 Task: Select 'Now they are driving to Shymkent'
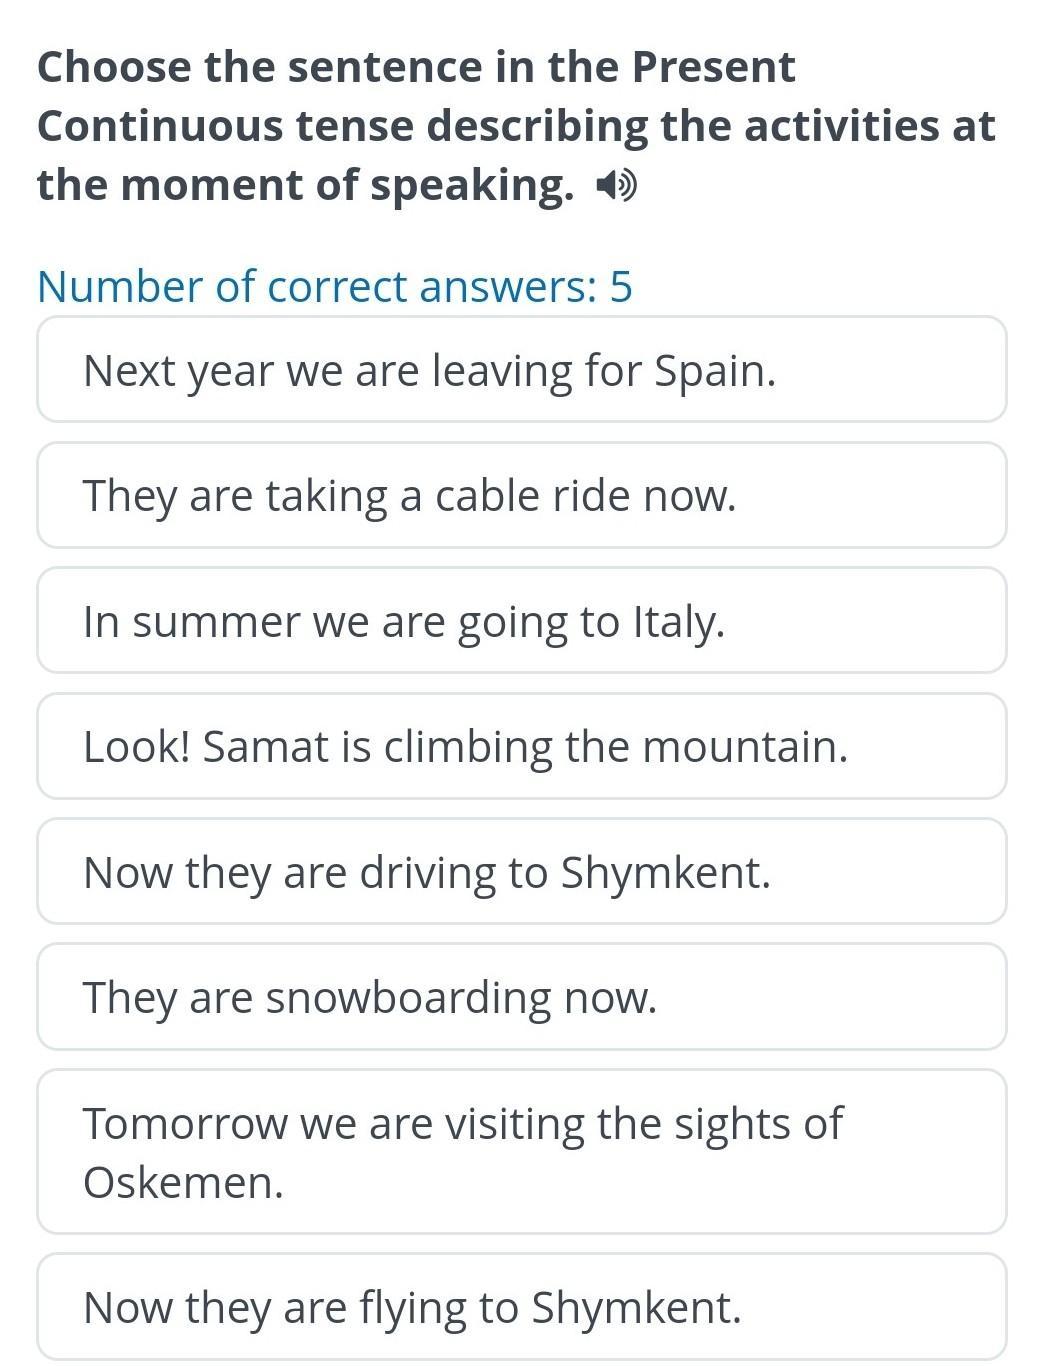coord(522,871)
